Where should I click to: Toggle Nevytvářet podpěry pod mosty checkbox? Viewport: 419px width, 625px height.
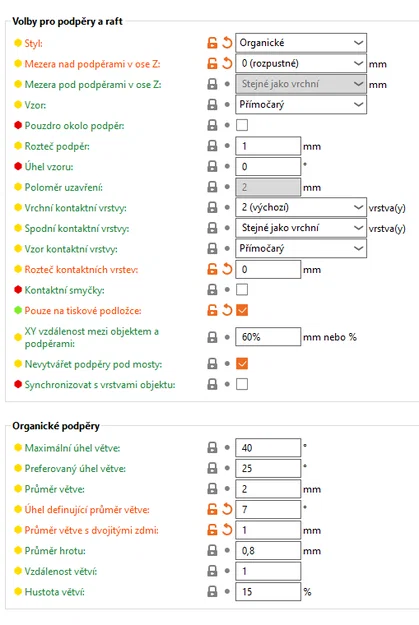tap(242, 364)
